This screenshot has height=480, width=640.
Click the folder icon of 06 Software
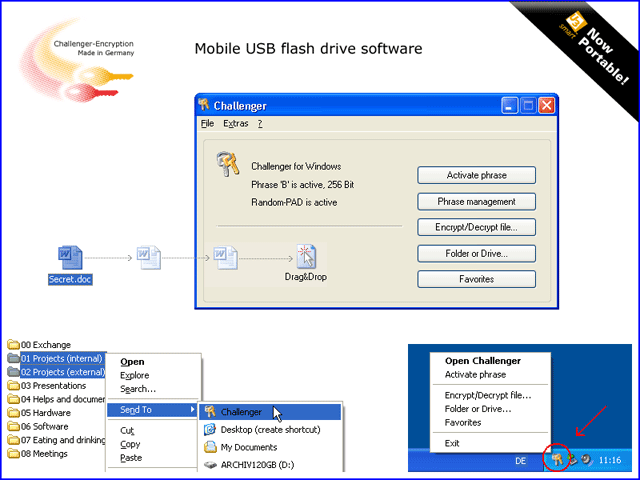(x=13, y=426)
